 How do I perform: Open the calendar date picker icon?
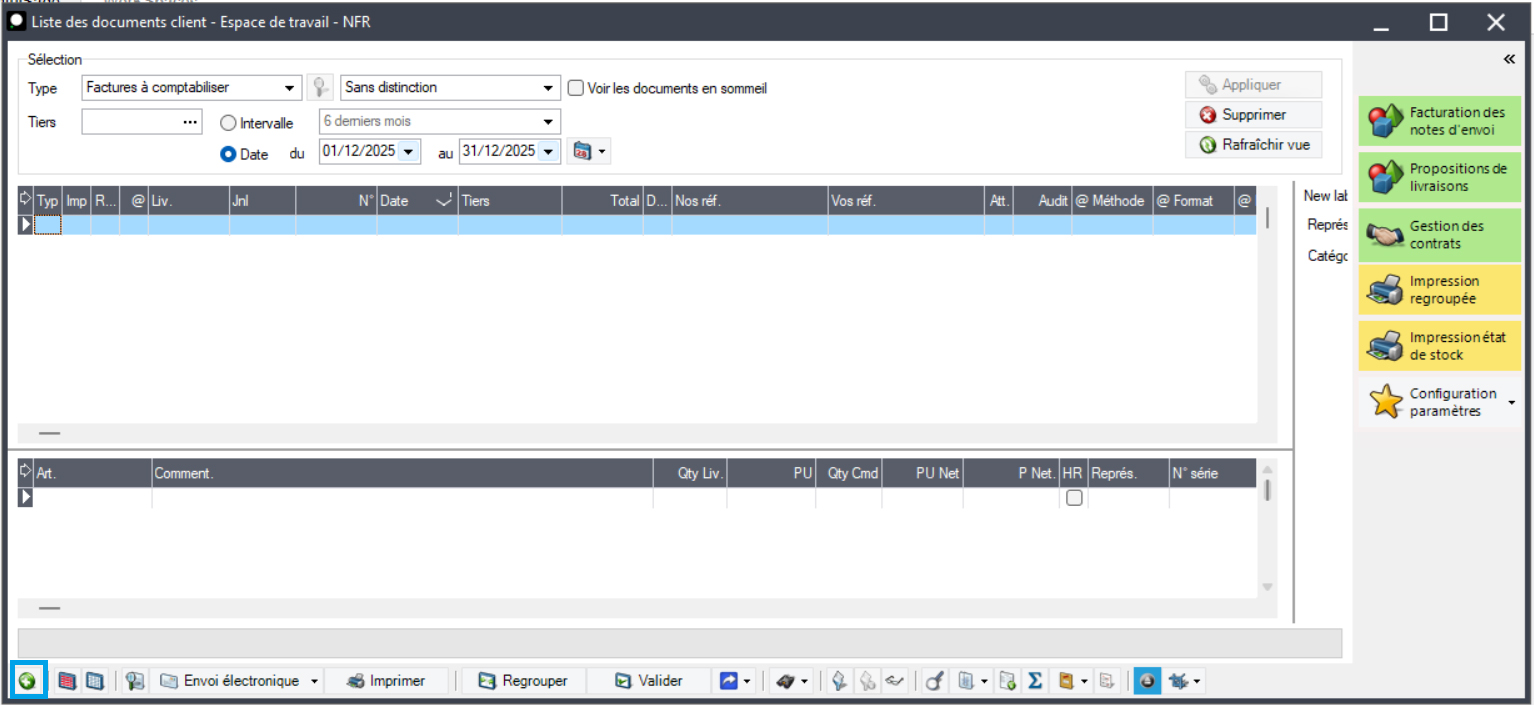click(x=583, y=152)
